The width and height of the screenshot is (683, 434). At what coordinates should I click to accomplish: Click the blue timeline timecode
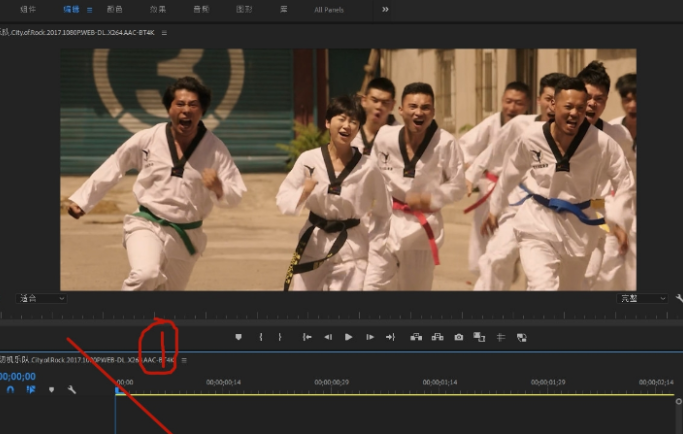[18, 376]
